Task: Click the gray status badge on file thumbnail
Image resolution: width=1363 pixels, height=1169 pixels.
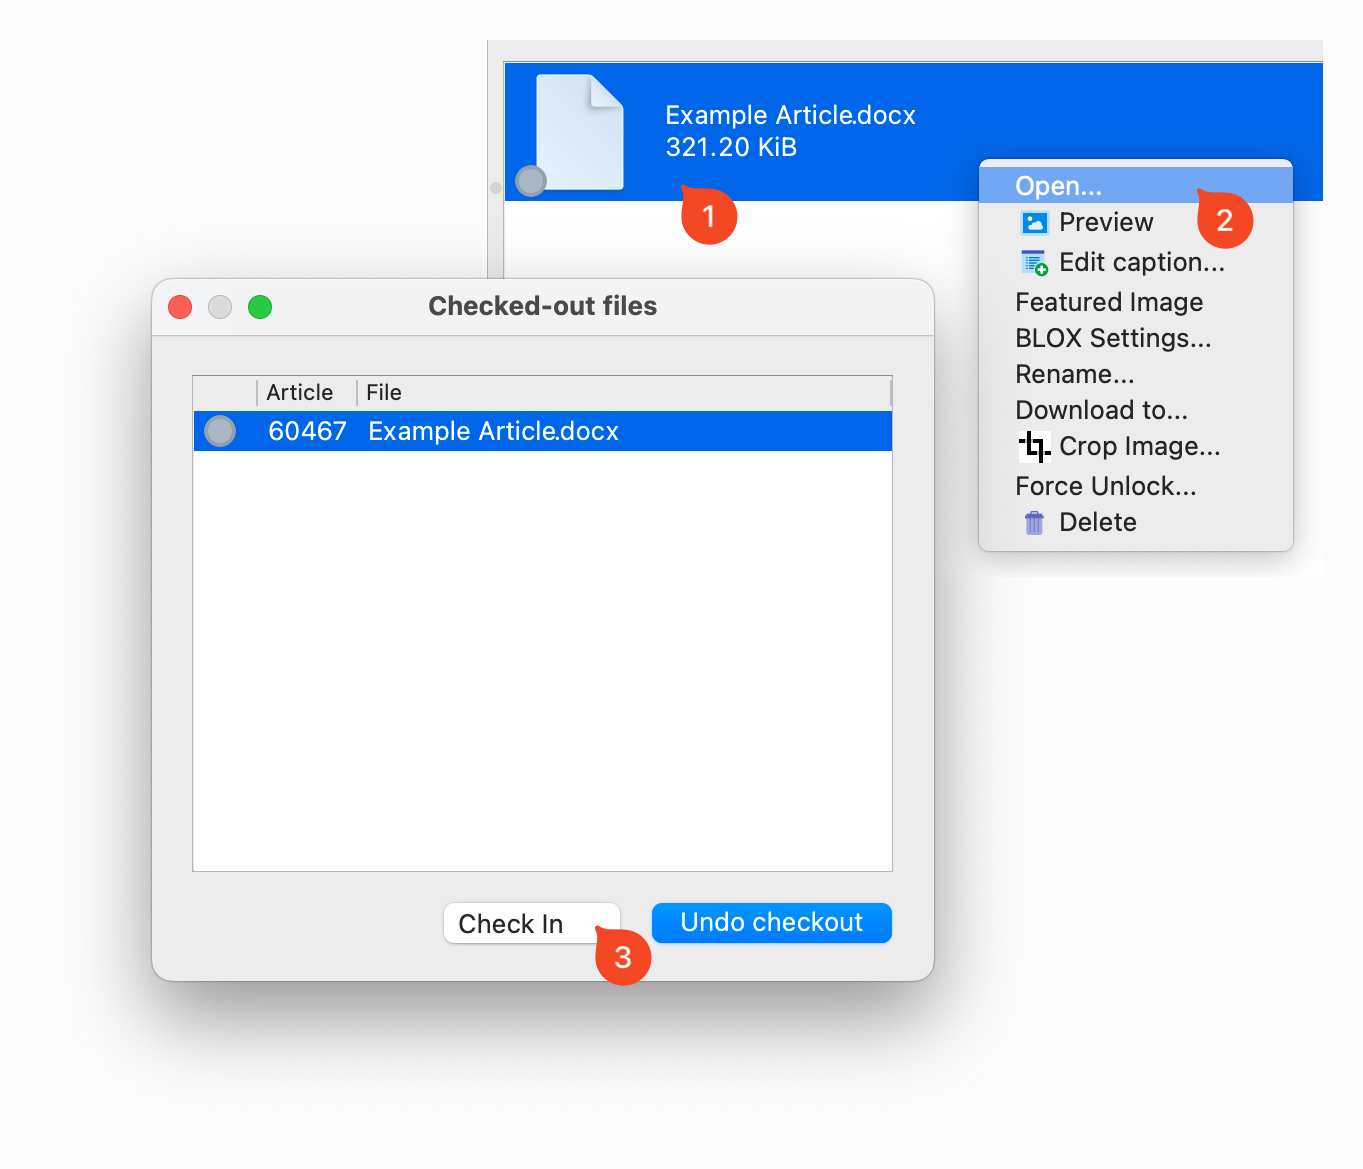Action: pos(530,181)
